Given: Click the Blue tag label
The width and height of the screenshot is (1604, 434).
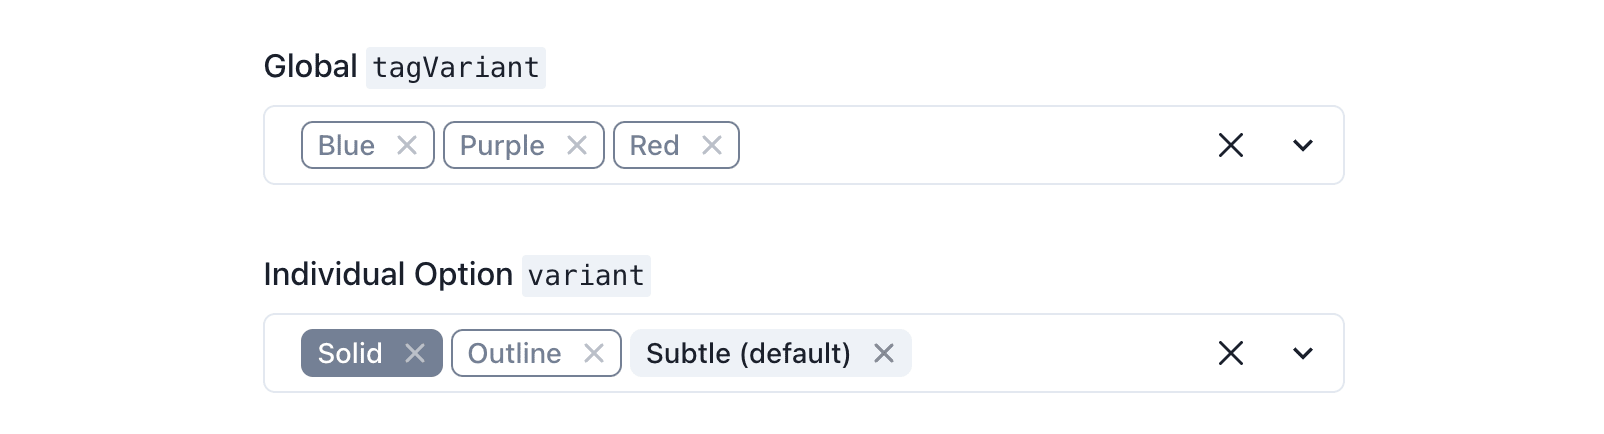Looking at the screenshot, I should coord(346,146).
